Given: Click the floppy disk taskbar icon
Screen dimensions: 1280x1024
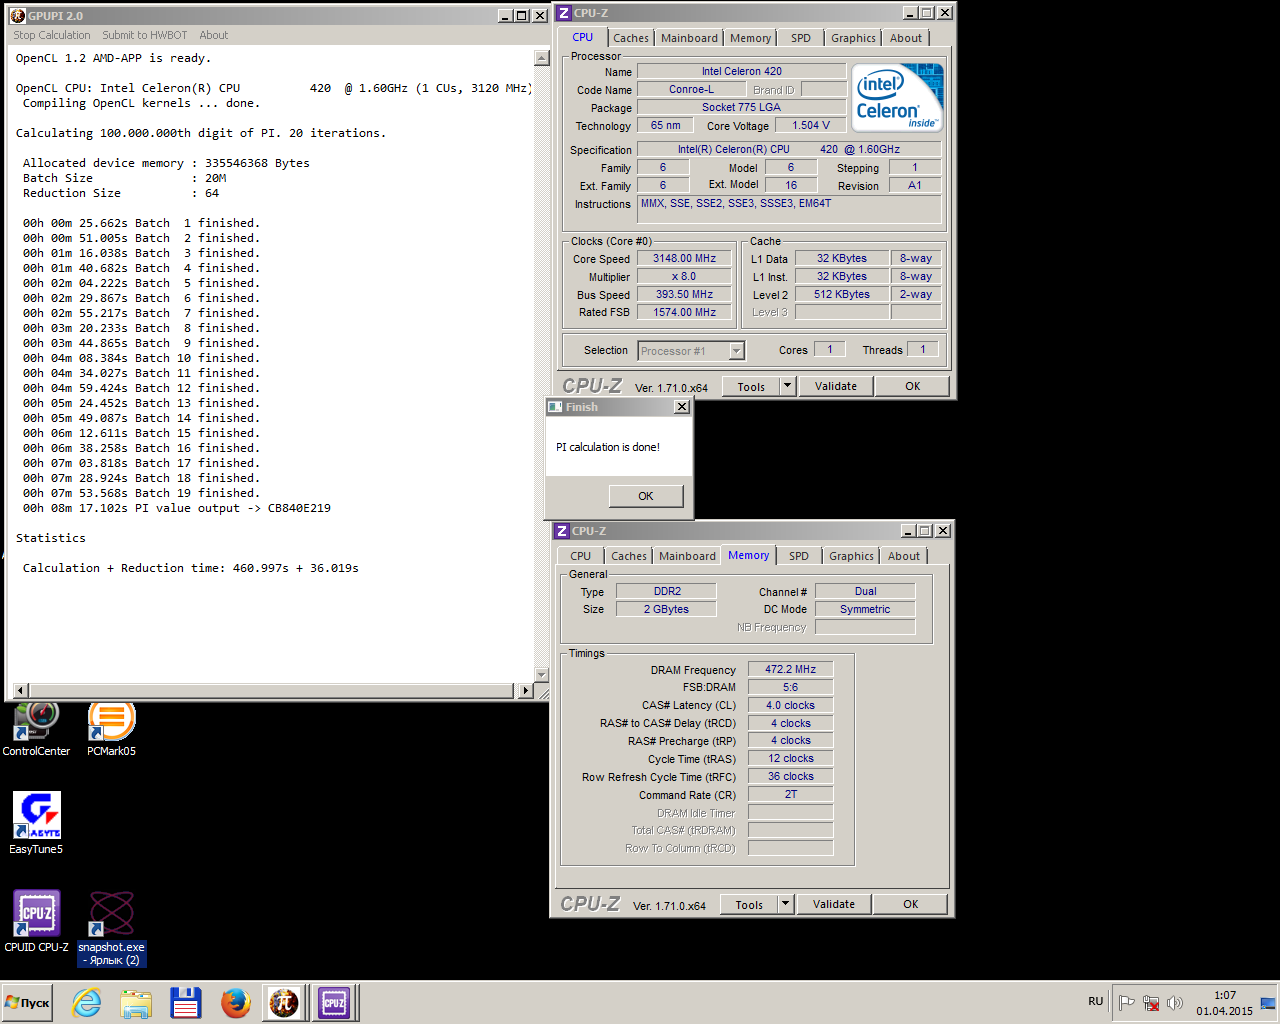Looking at the screenshot, I should (x=186, y=1002).
